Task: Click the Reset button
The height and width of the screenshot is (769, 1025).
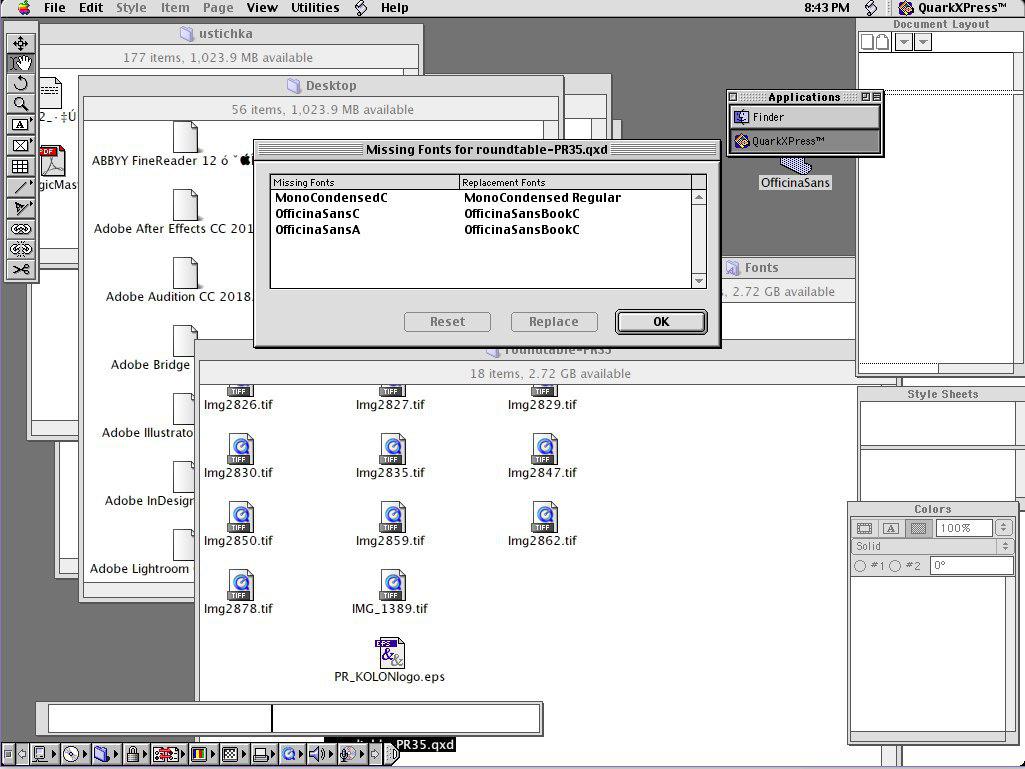Action: tap(448, 322)
